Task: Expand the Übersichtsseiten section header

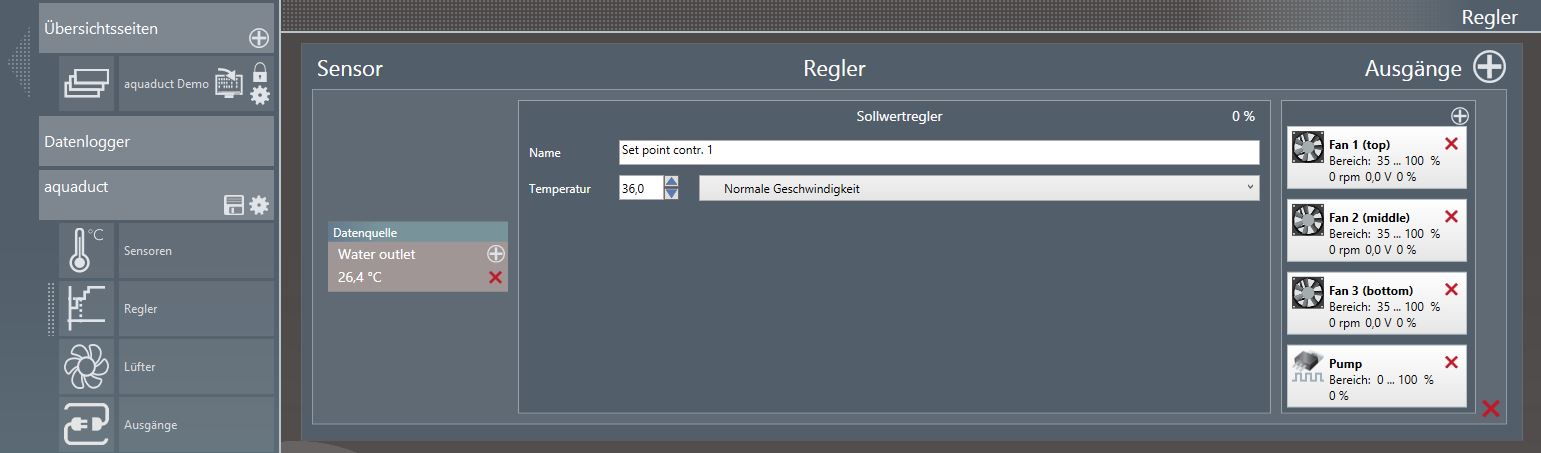Action: (156, 28)
